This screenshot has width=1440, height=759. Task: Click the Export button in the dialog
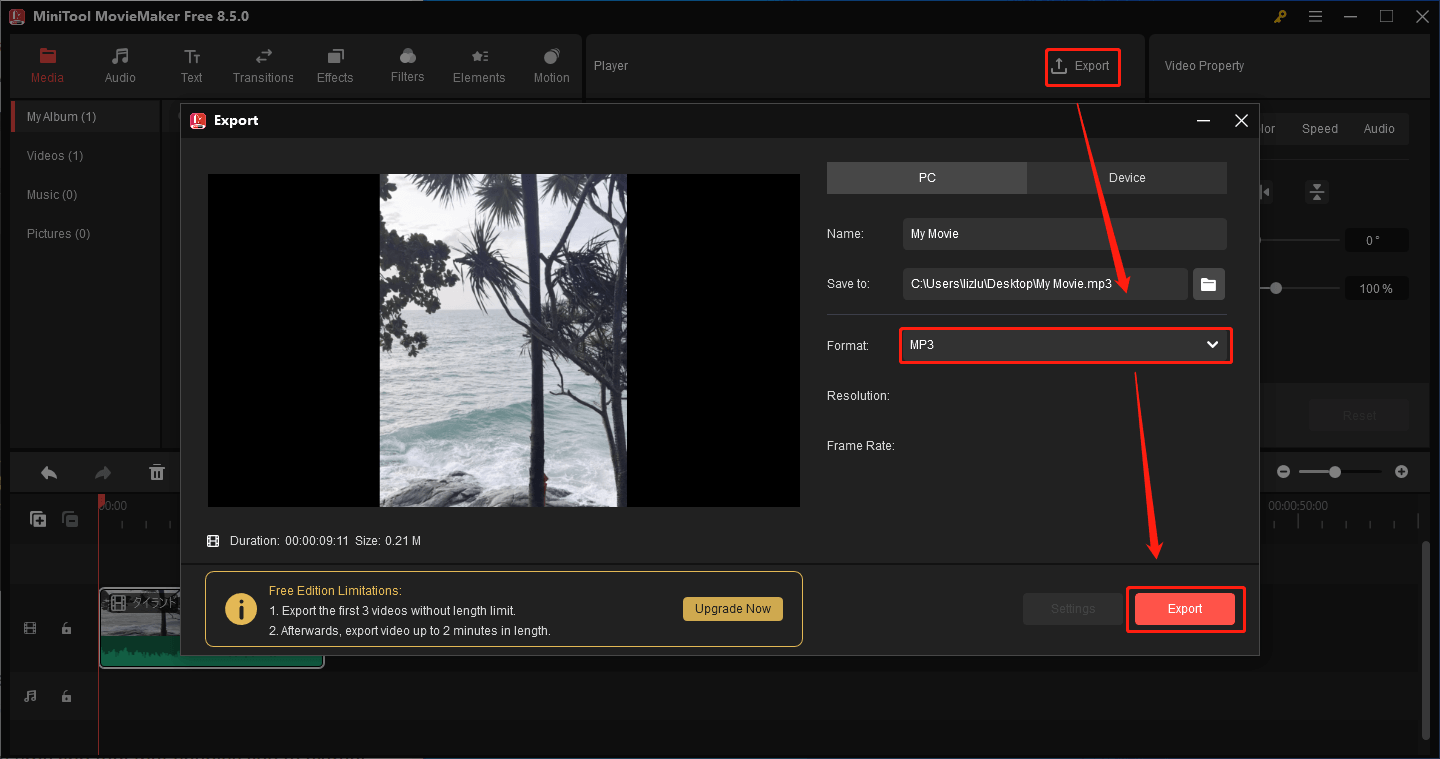point(1184,608)
